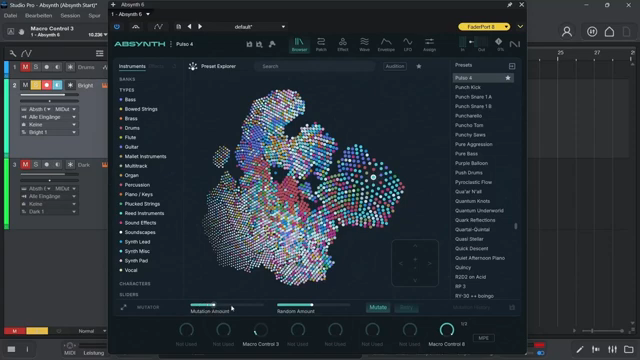Expand the CHARACTERS section
Image resolution: width=640 pixels, height=360 pixels.
pyautogui.click(x=135, y=284)
